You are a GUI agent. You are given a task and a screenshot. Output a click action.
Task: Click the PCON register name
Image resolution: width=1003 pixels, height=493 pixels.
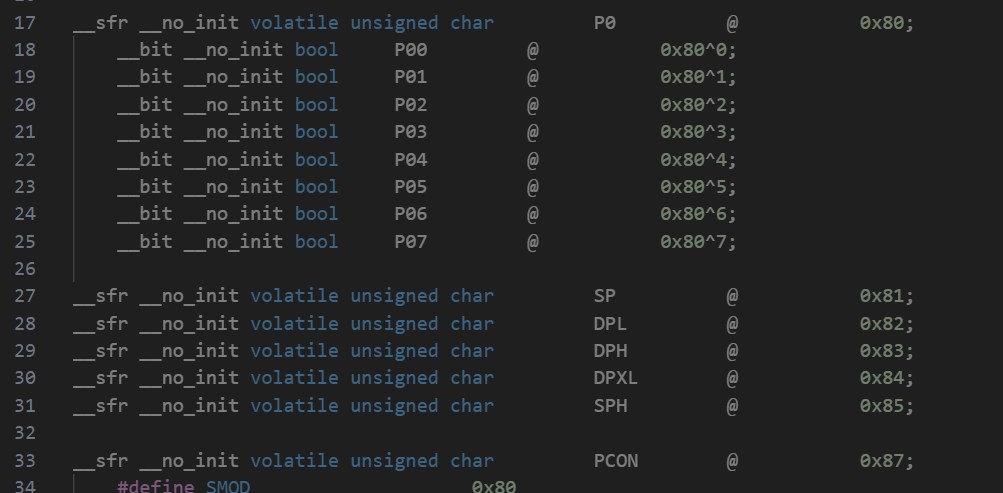pos(615,460)
